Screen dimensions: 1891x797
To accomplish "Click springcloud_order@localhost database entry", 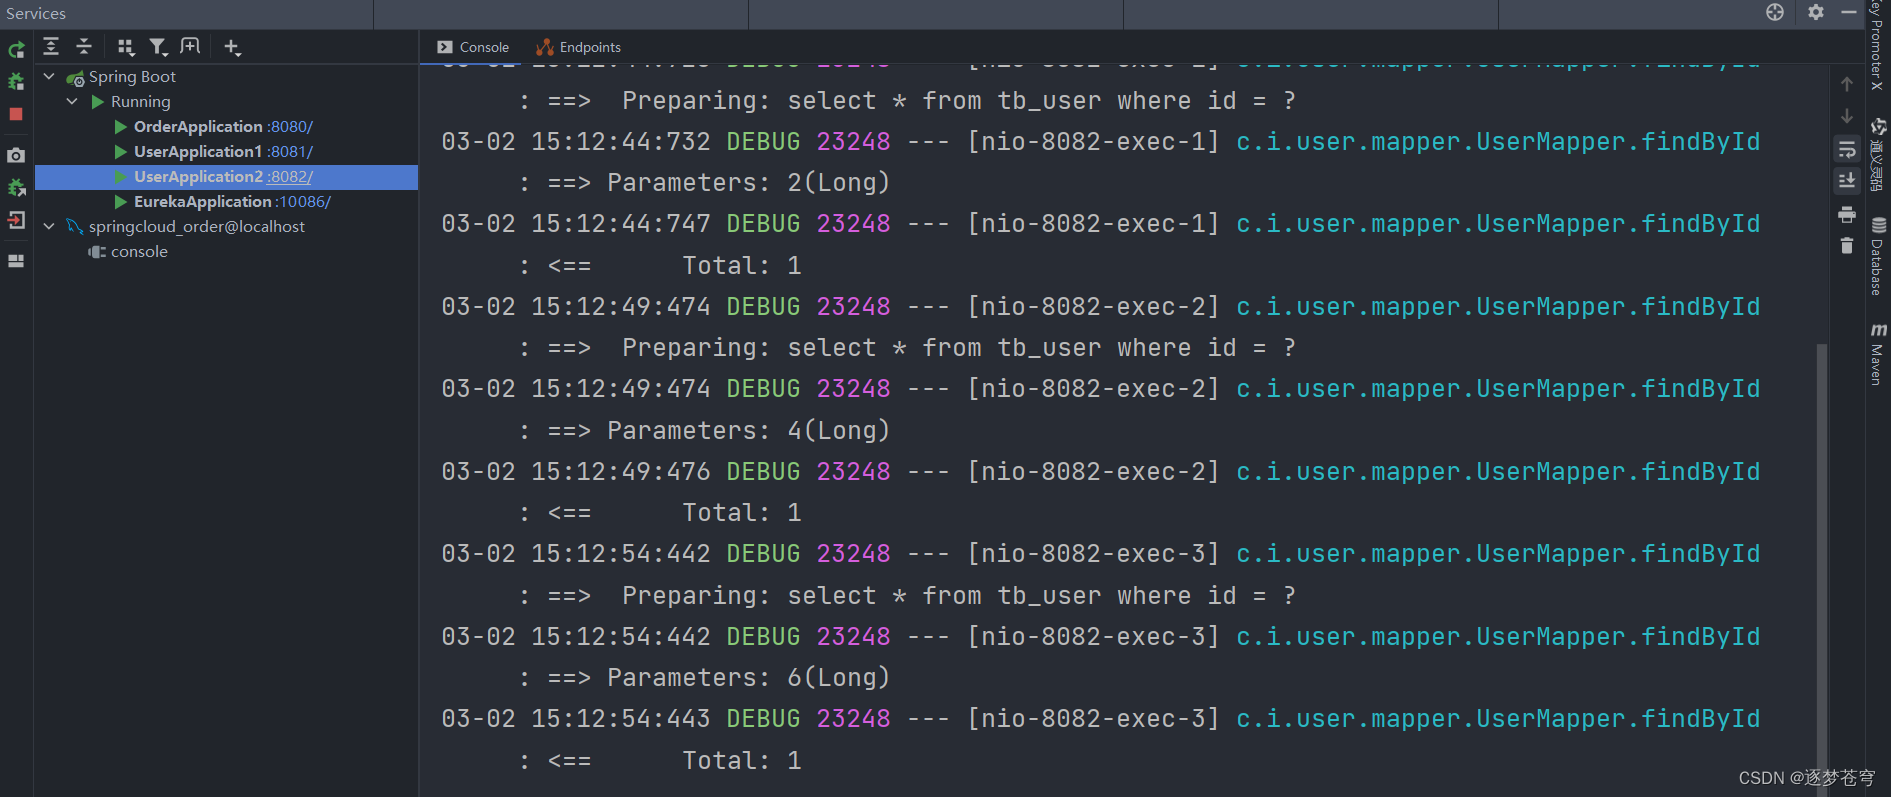I will coord(196,226).
